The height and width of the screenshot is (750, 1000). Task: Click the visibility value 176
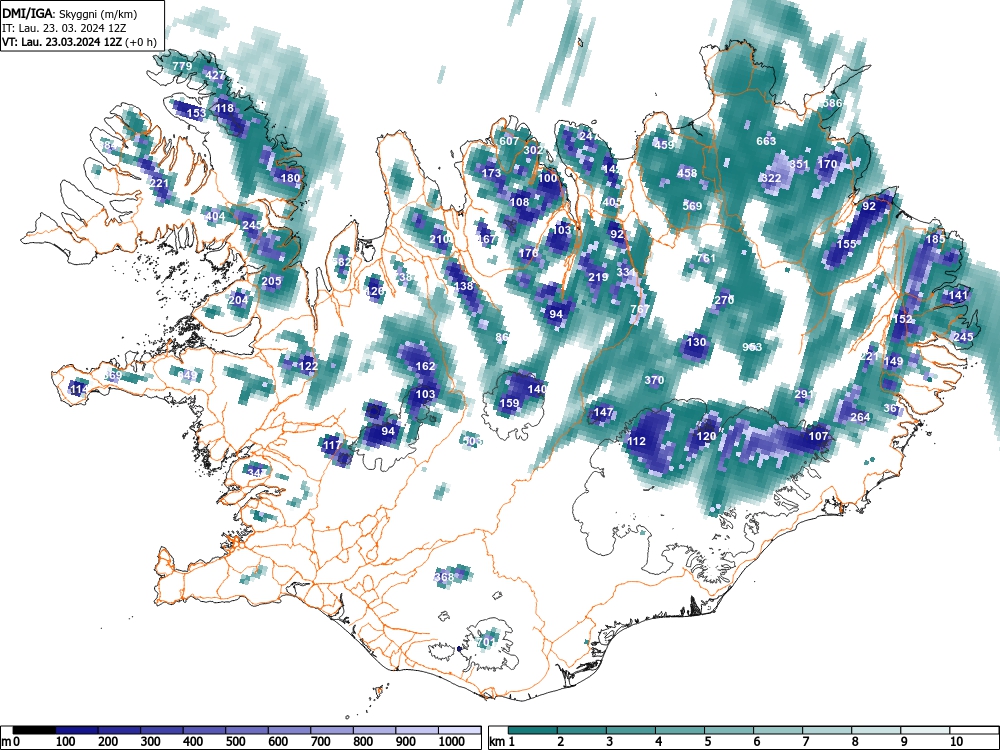pyautogui.click(x=528, y=253)
